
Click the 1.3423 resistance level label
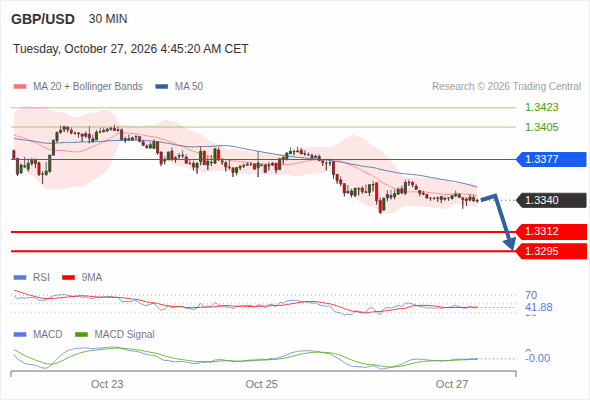pos(541,107)
